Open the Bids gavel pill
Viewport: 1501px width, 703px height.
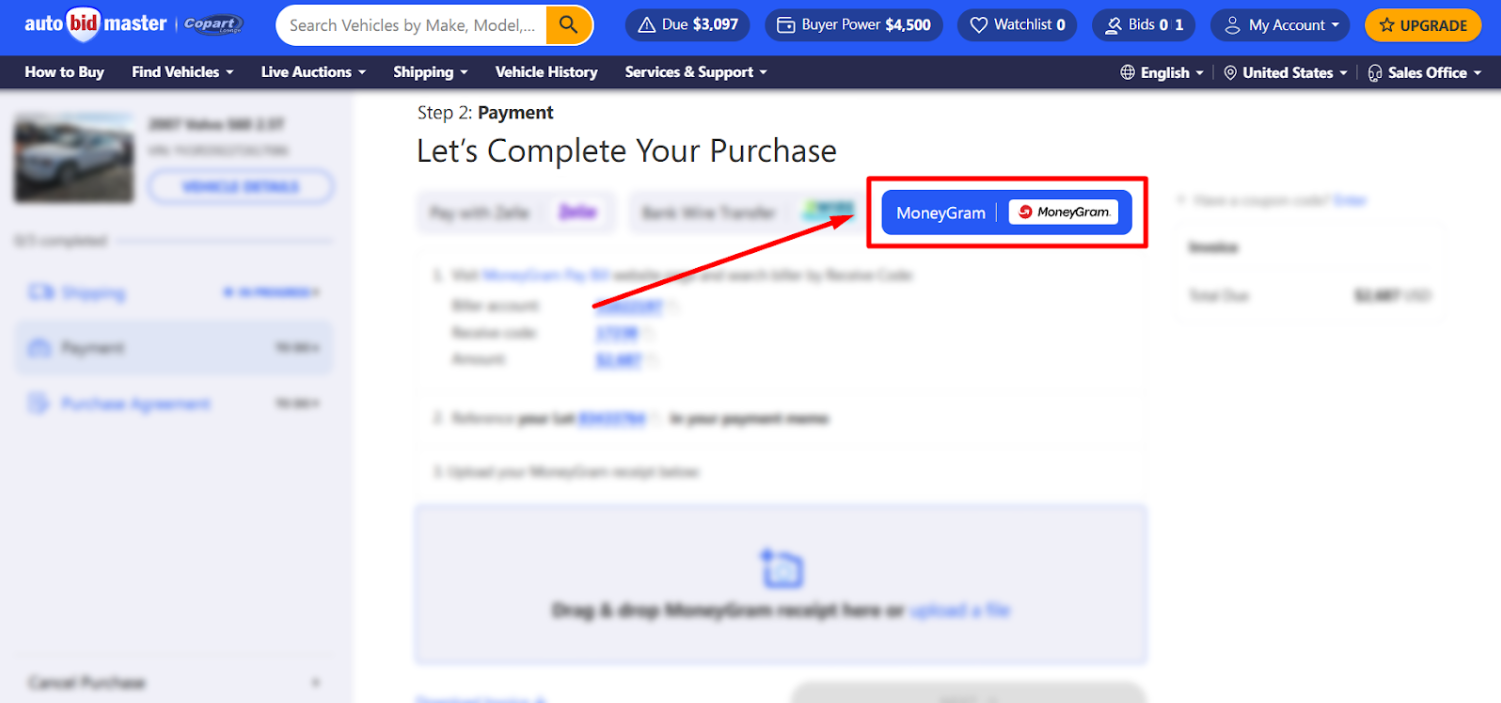click(x=1145, y=25)
